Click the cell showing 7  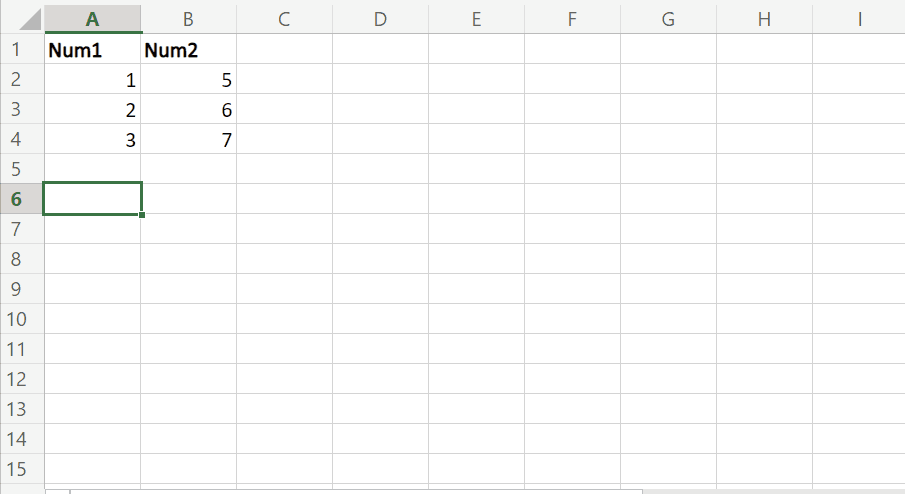(189, 140)
